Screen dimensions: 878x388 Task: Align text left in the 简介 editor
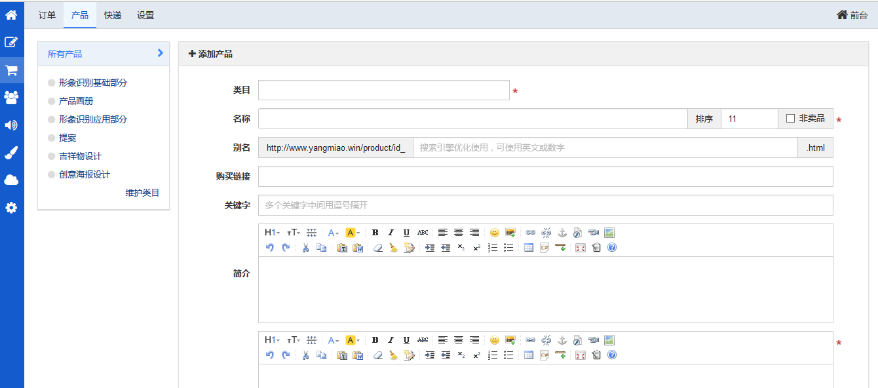pos(443,232)
